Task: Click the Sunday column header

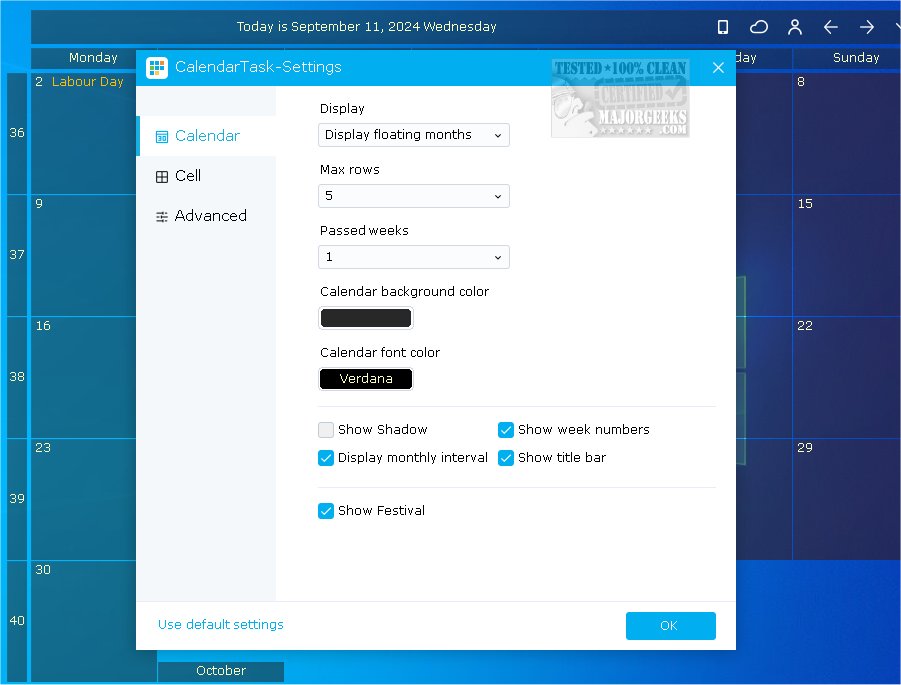Action: [846, 58]
